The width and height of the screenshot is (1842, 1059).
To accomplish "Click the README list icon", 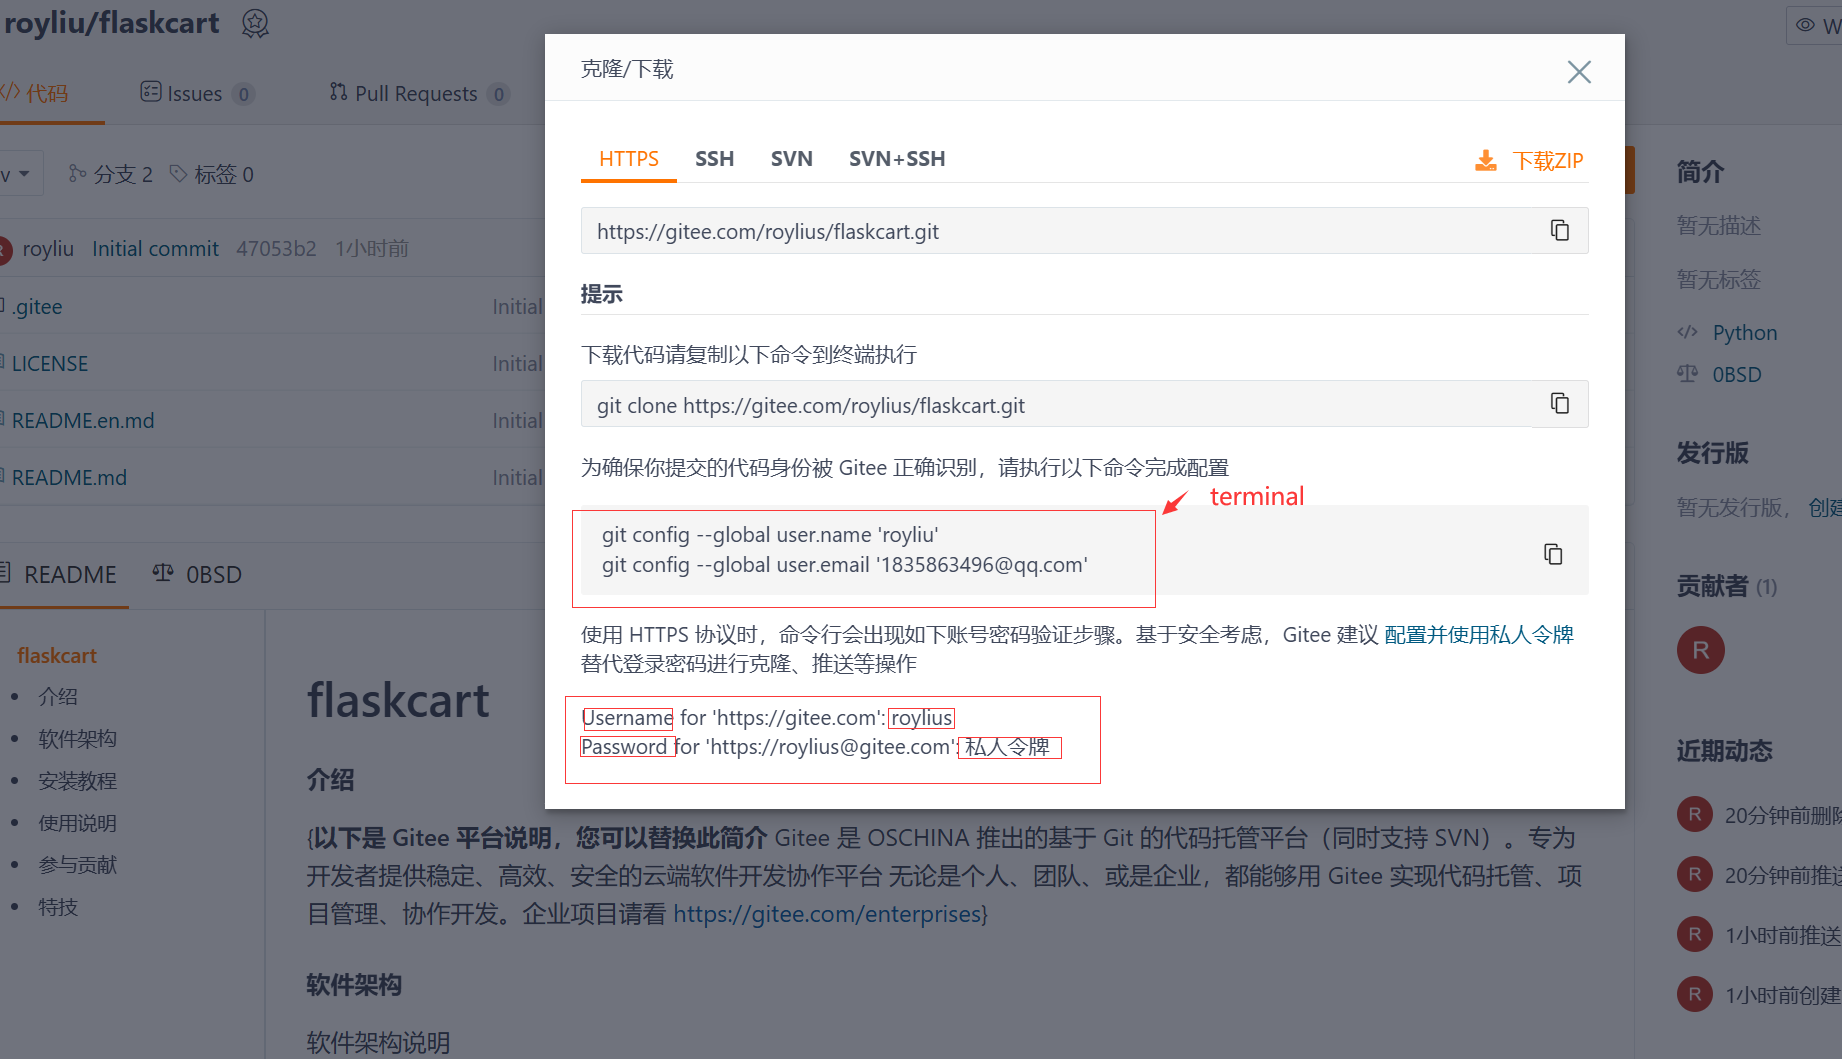I will coord(5,573).
